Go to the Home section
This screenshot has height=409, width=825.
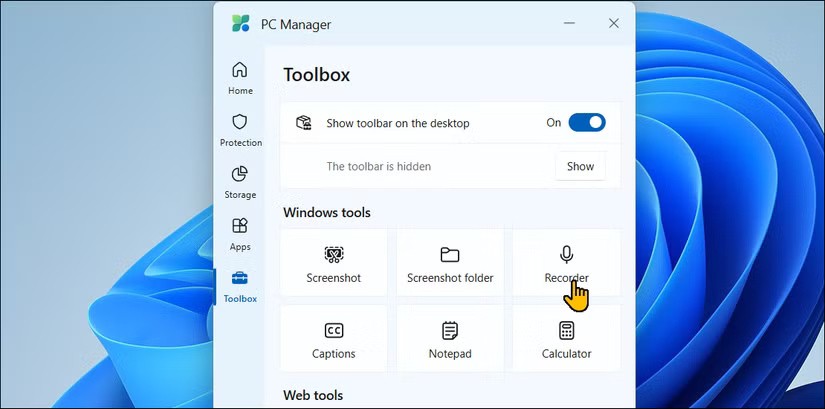tap(240, 78)
